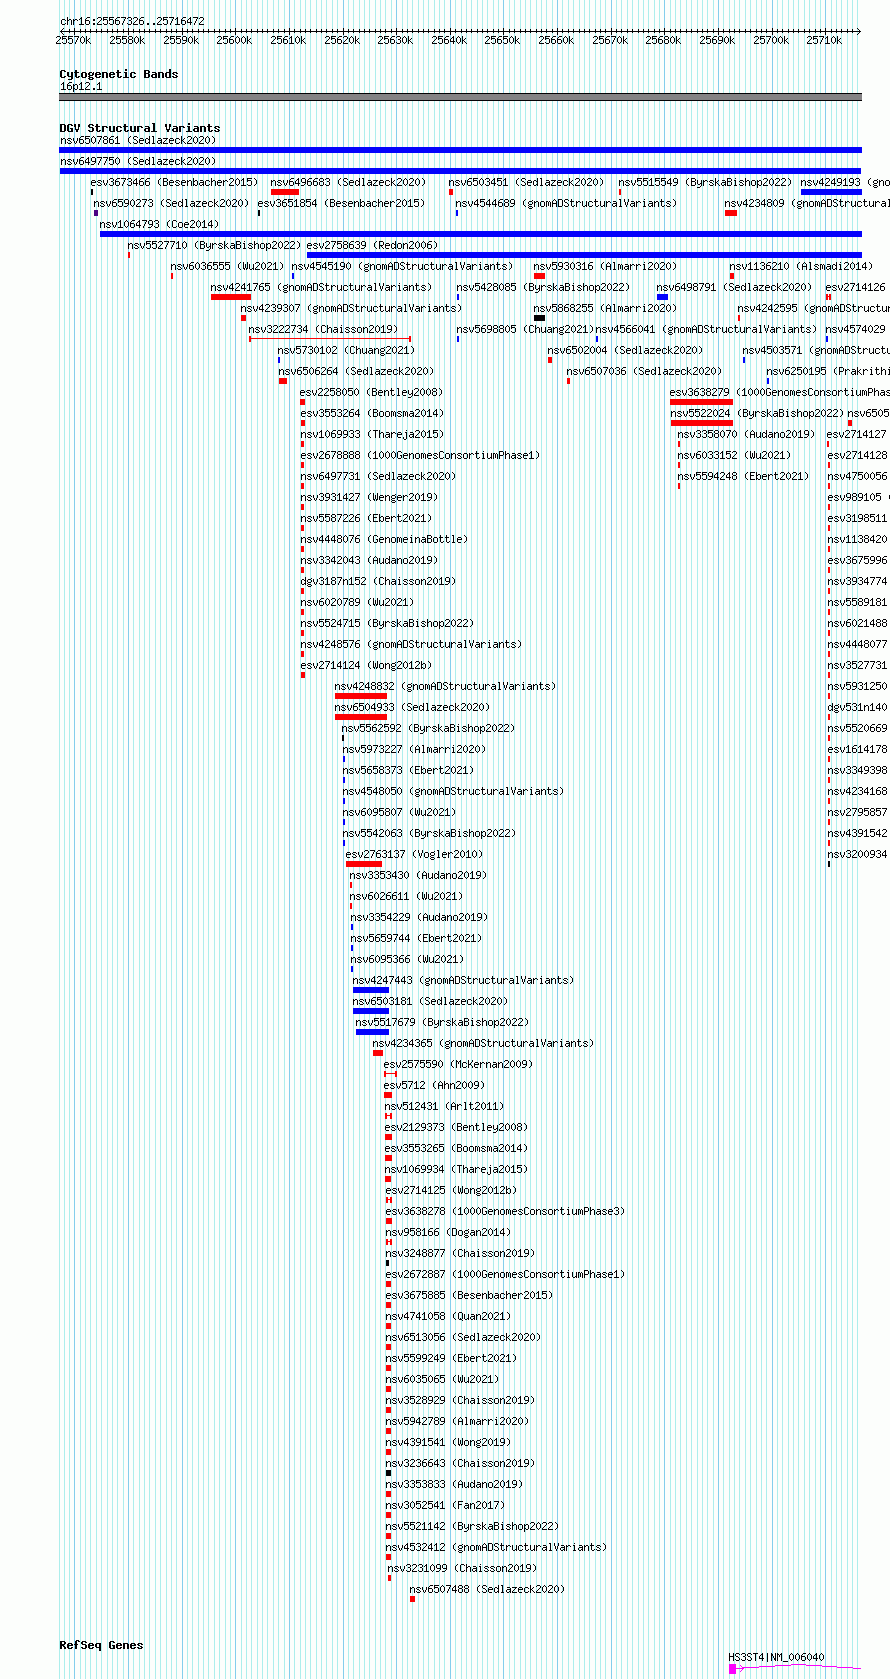Select nsv4234365 (gnomADStructuralVariants)
890x1679 pixels.
pyautogui.click(x=483, y=1043)
